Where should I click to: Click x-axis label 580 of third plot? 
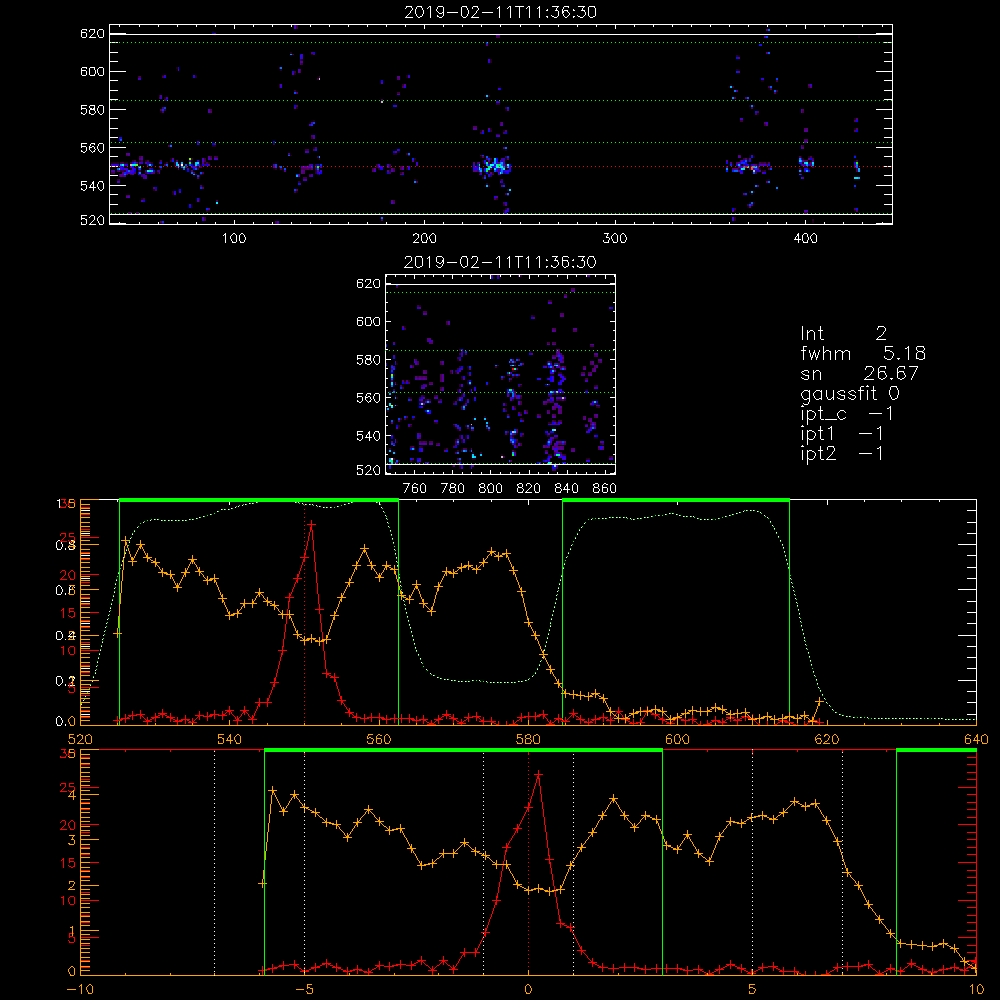click(528, 739)
